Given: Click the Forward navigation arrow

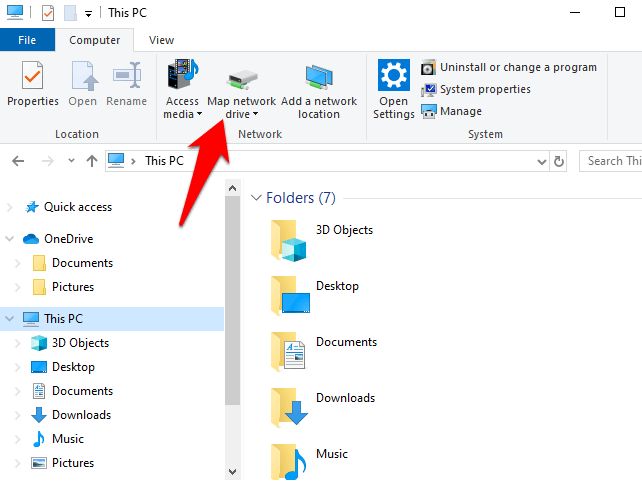Looking at the screenshot, I should (47, 161).
